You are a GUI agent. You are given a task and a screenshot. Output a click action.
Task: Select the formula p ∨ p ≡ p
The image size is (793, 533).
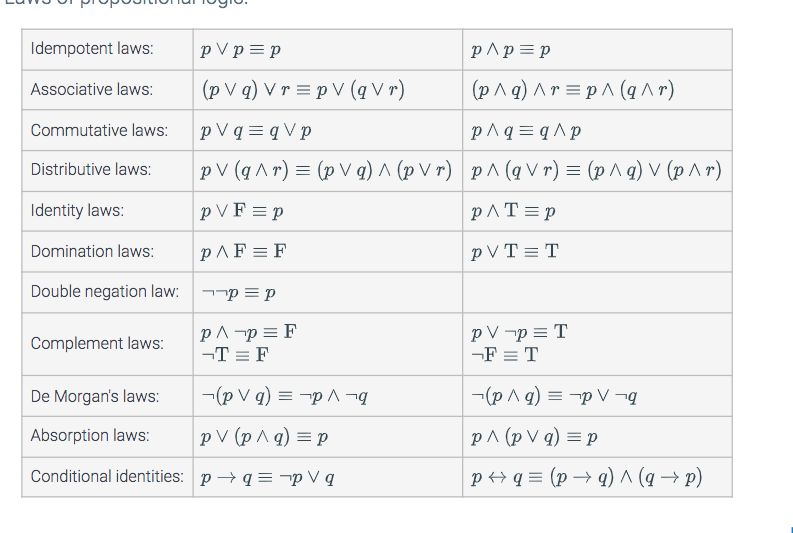[x=241, y=50]
